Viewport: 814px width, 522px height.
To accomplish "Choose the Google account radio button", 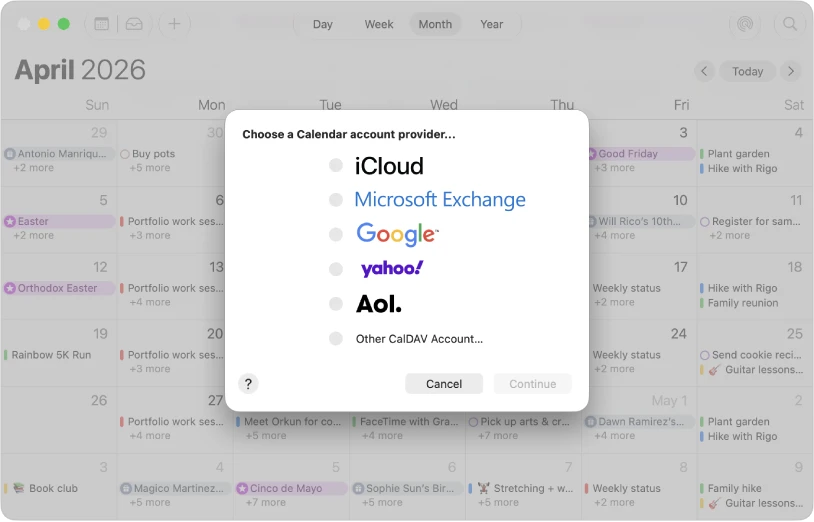I will point(336,234).
